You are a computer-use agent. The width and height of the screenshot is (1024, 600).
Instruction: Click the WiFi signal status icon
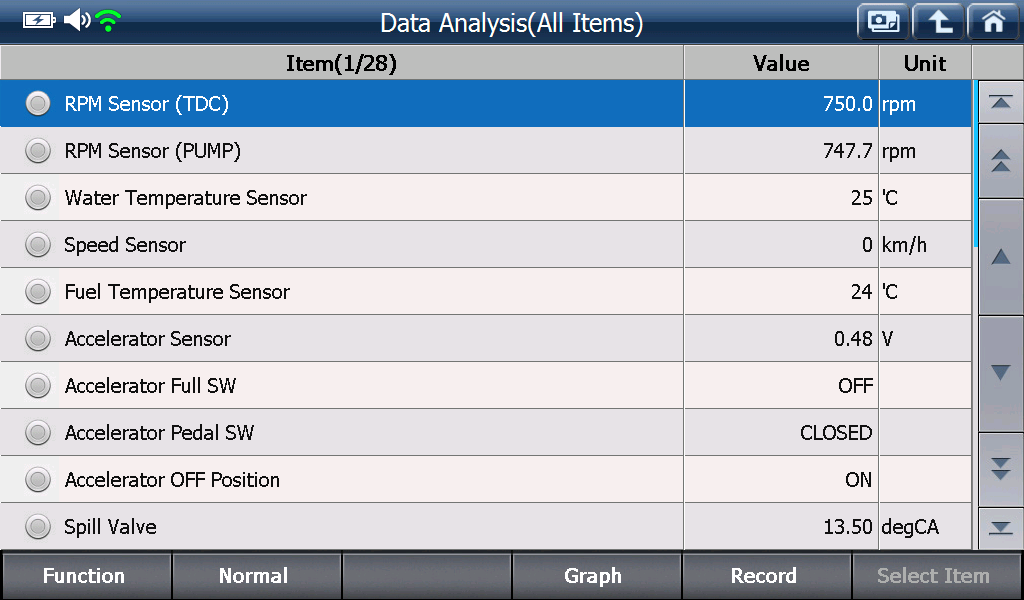(108, 21)
